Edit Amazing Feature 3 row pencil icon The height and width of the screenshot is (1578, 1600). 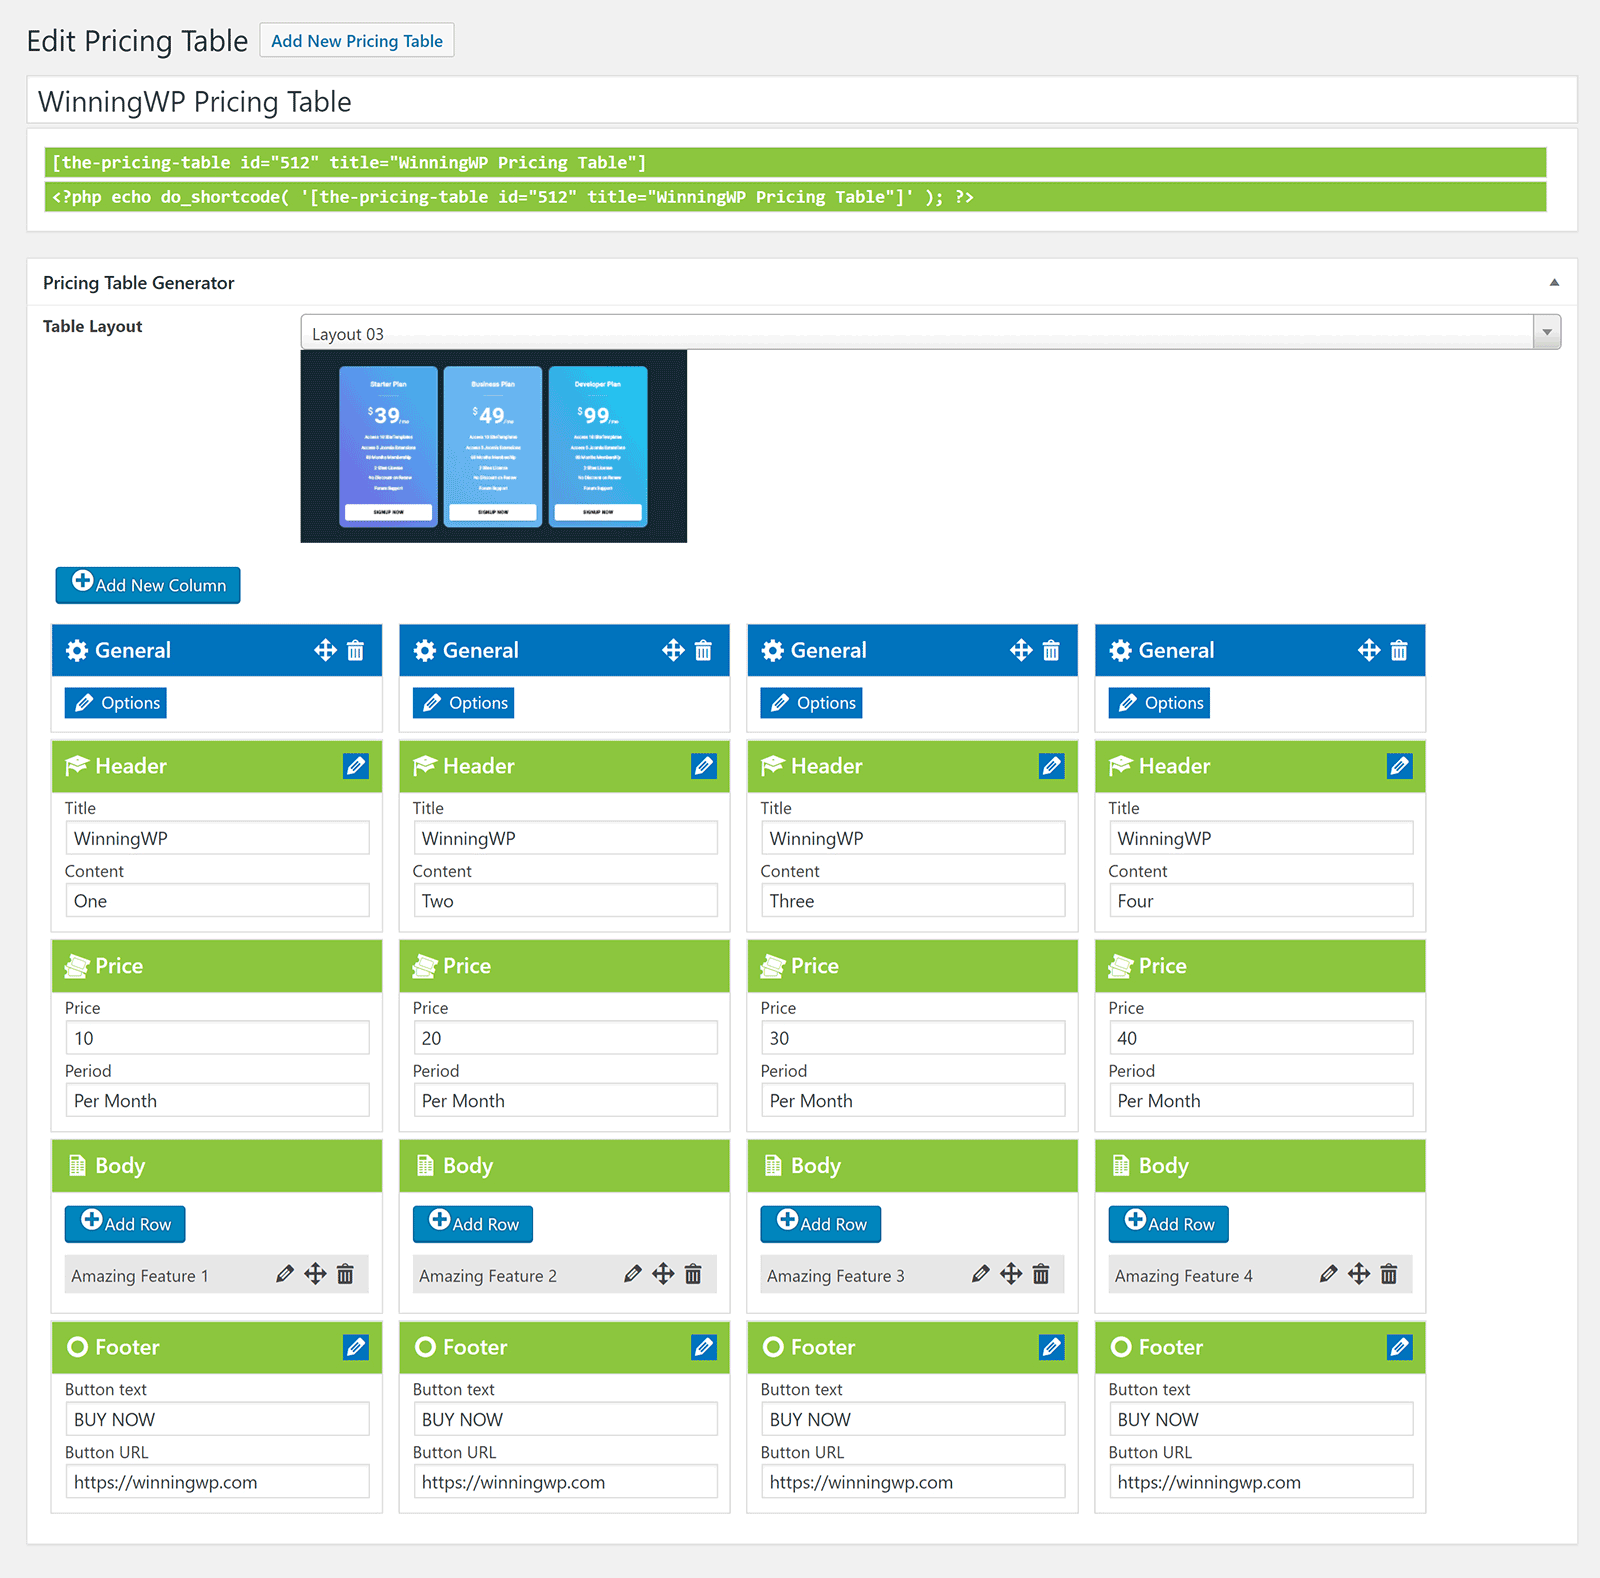[981, 1274]
